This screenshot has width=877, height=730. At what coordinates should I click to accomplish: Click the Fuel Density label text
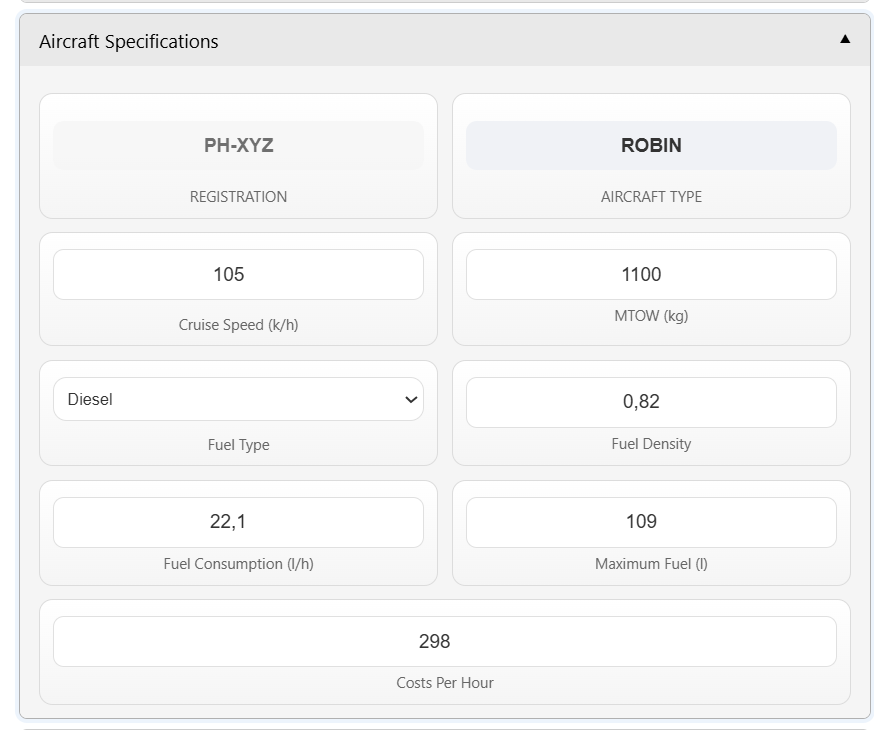pyautogui.click(x=651, y=444)
